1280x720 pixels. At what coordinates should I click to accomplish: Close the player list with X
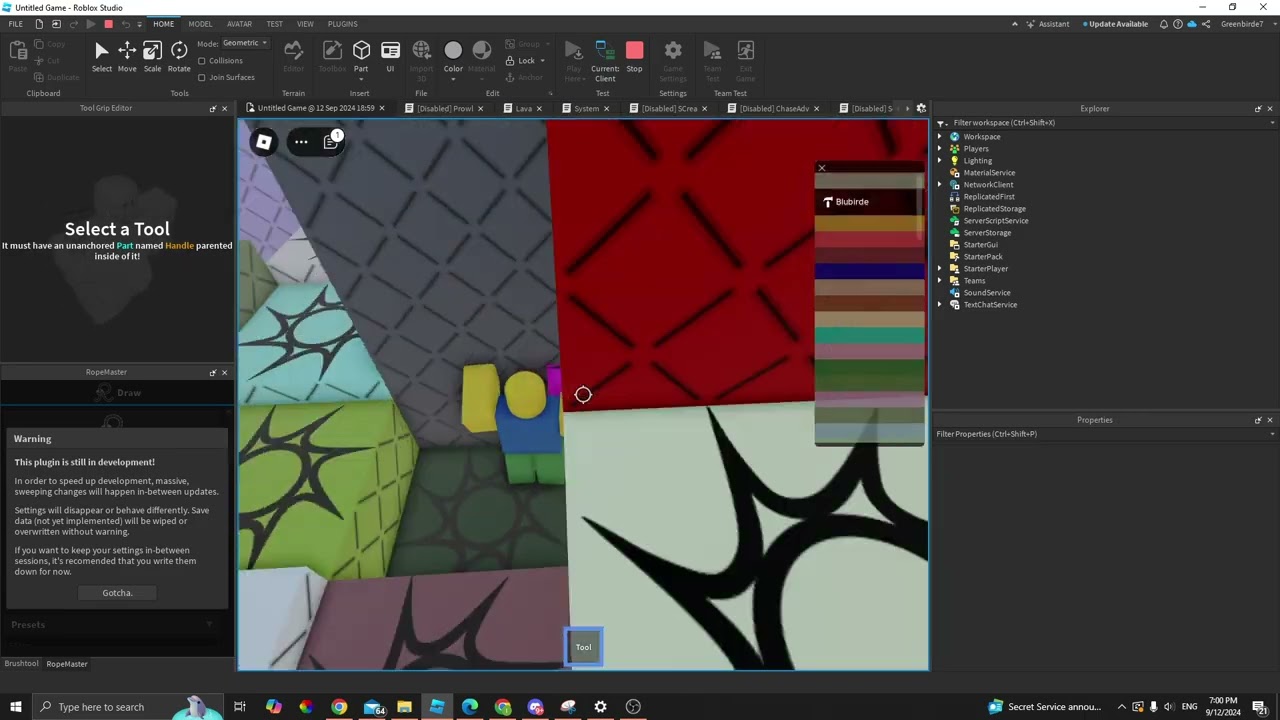(x=822, y=168)
